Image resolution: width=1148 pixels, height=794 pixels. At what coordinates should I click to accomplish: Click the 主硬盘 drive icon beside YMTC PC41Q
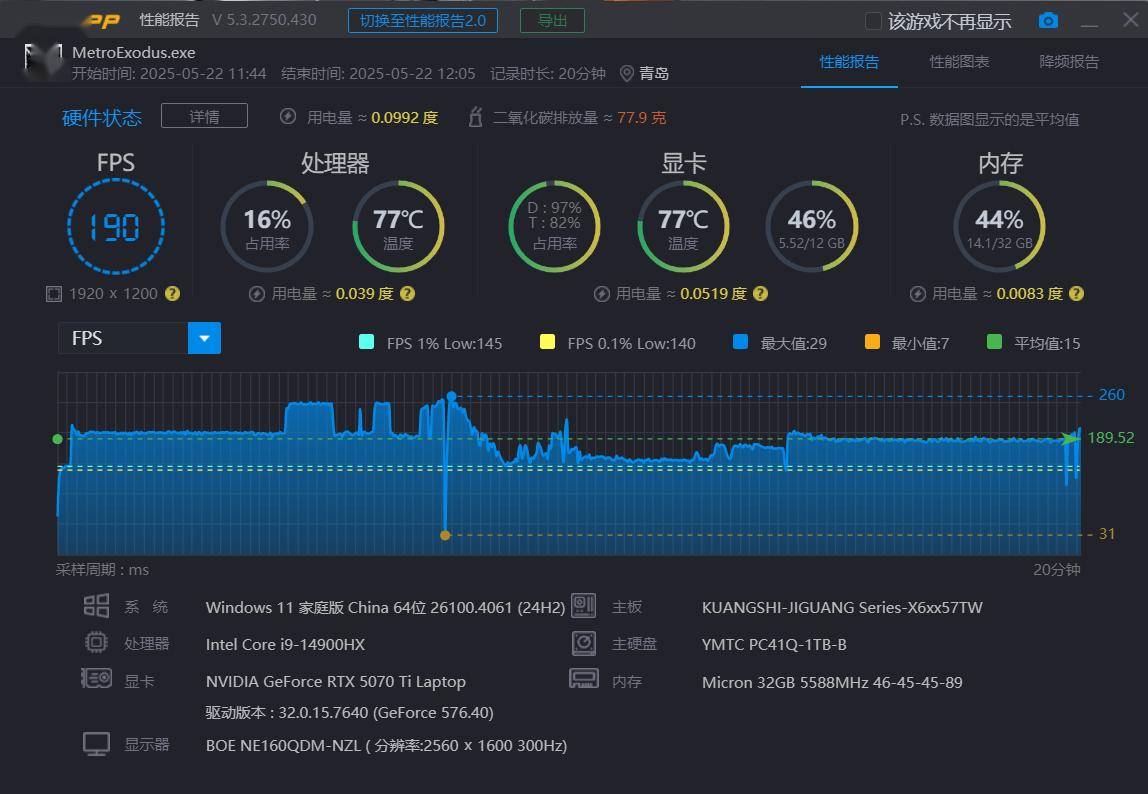pyautogui.click(x=583, y=643)
